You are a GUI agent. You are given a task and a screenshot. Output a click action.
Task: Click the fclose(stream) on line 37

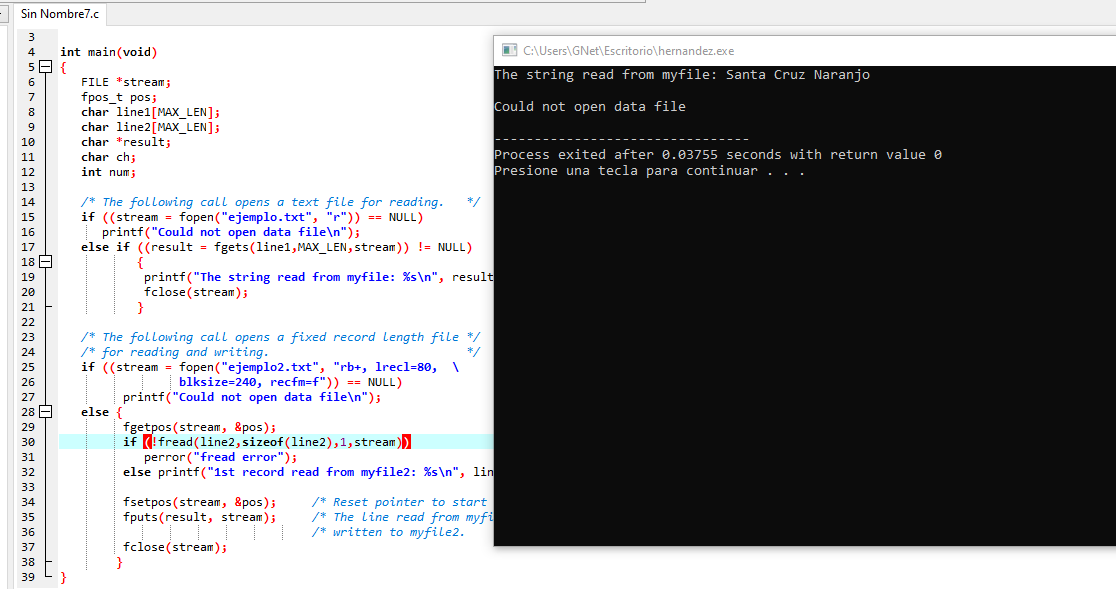coord(175,546)
